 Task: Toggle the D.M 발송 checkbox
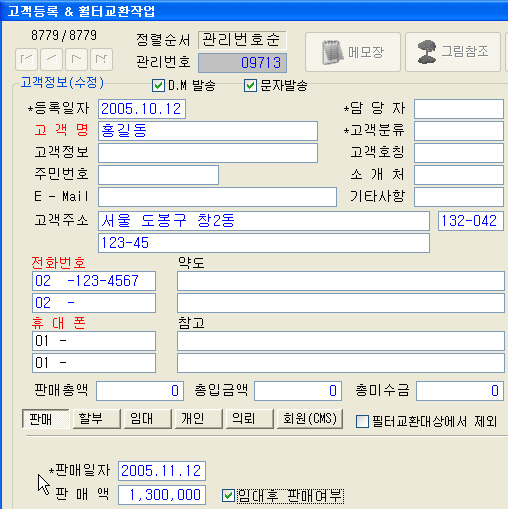click(x=158, y=86)
